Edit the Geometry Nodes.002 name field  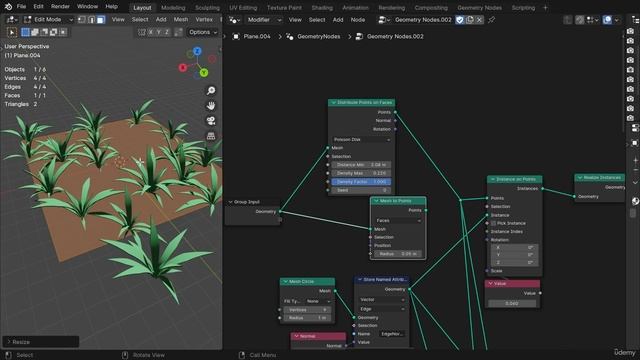tap(423, 20)
